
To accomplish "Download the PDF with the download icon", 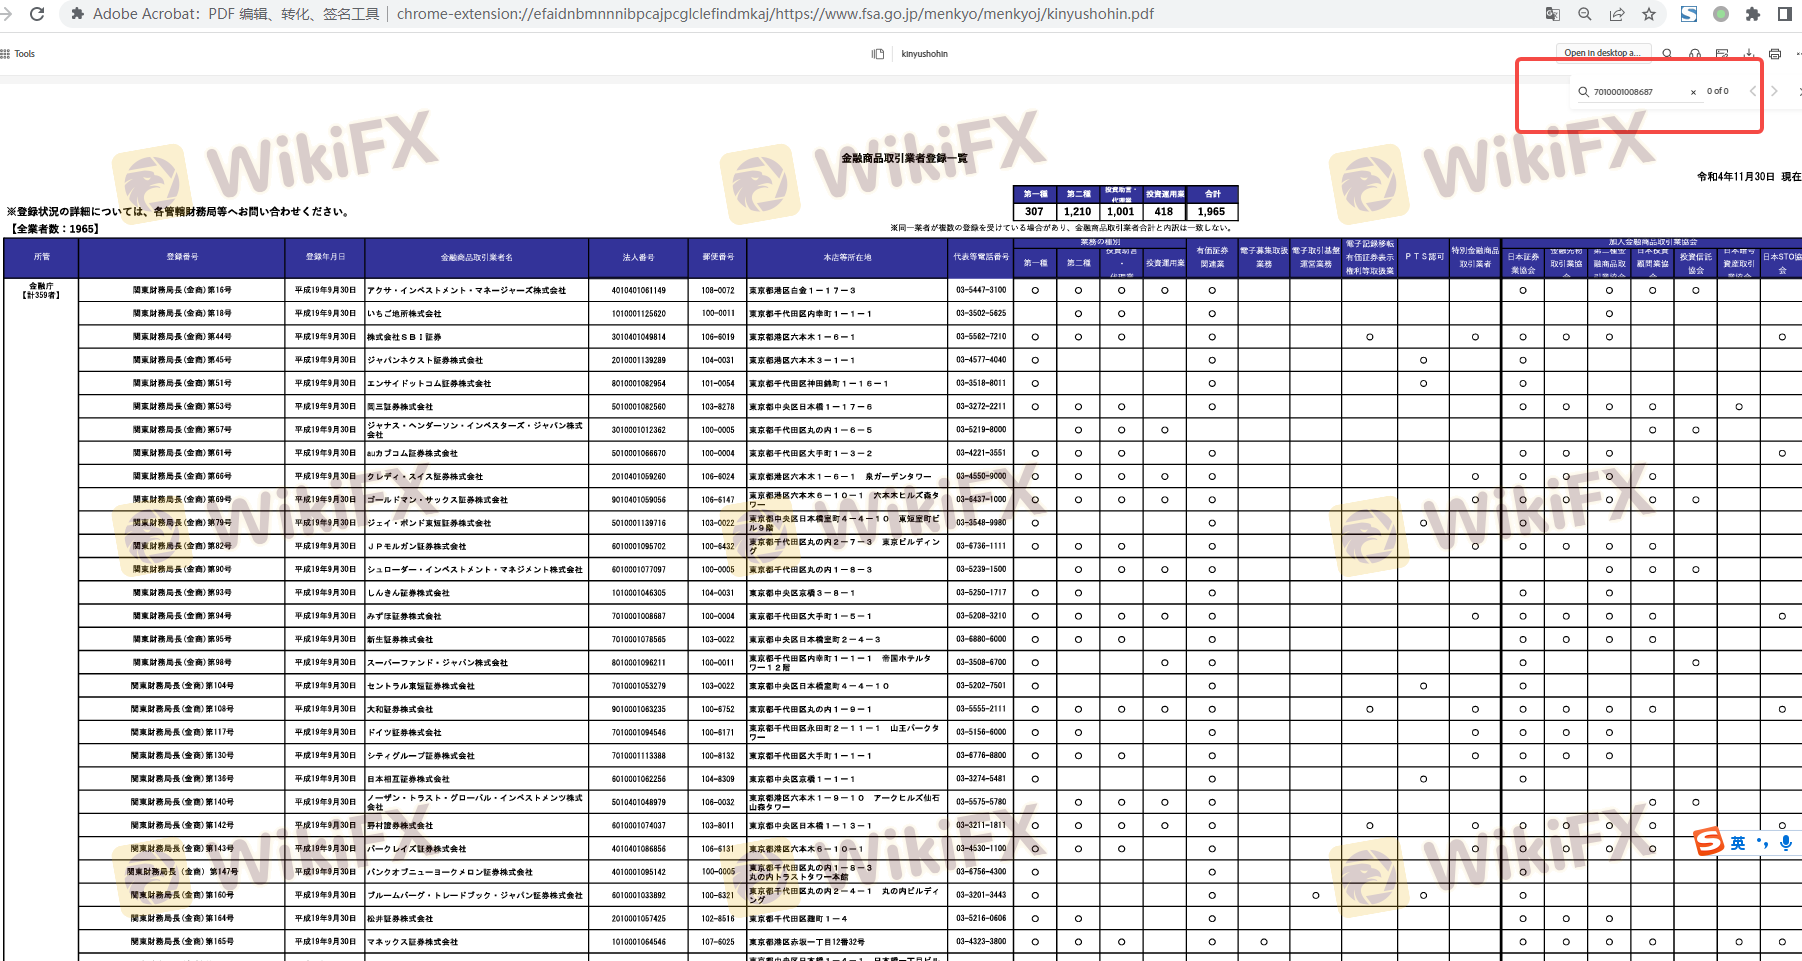I will pos(1748,54).
